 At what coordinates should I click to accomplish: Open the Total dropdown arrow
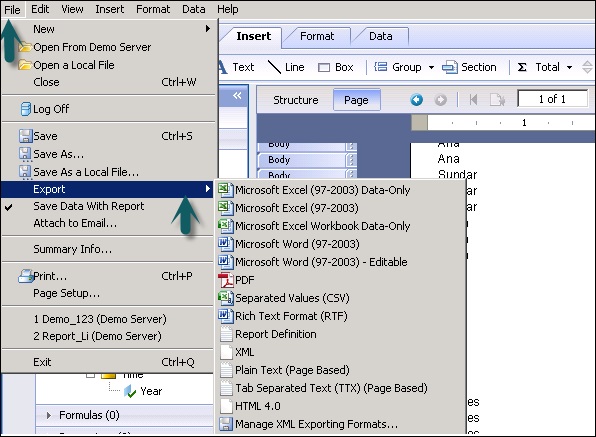569,68
